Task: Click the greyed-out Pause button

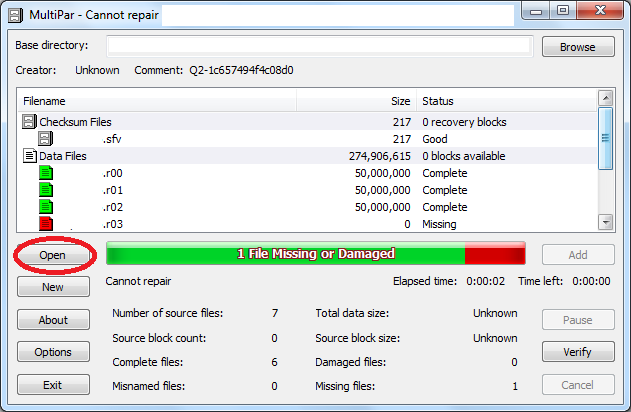Action: [x=578, y=320]
